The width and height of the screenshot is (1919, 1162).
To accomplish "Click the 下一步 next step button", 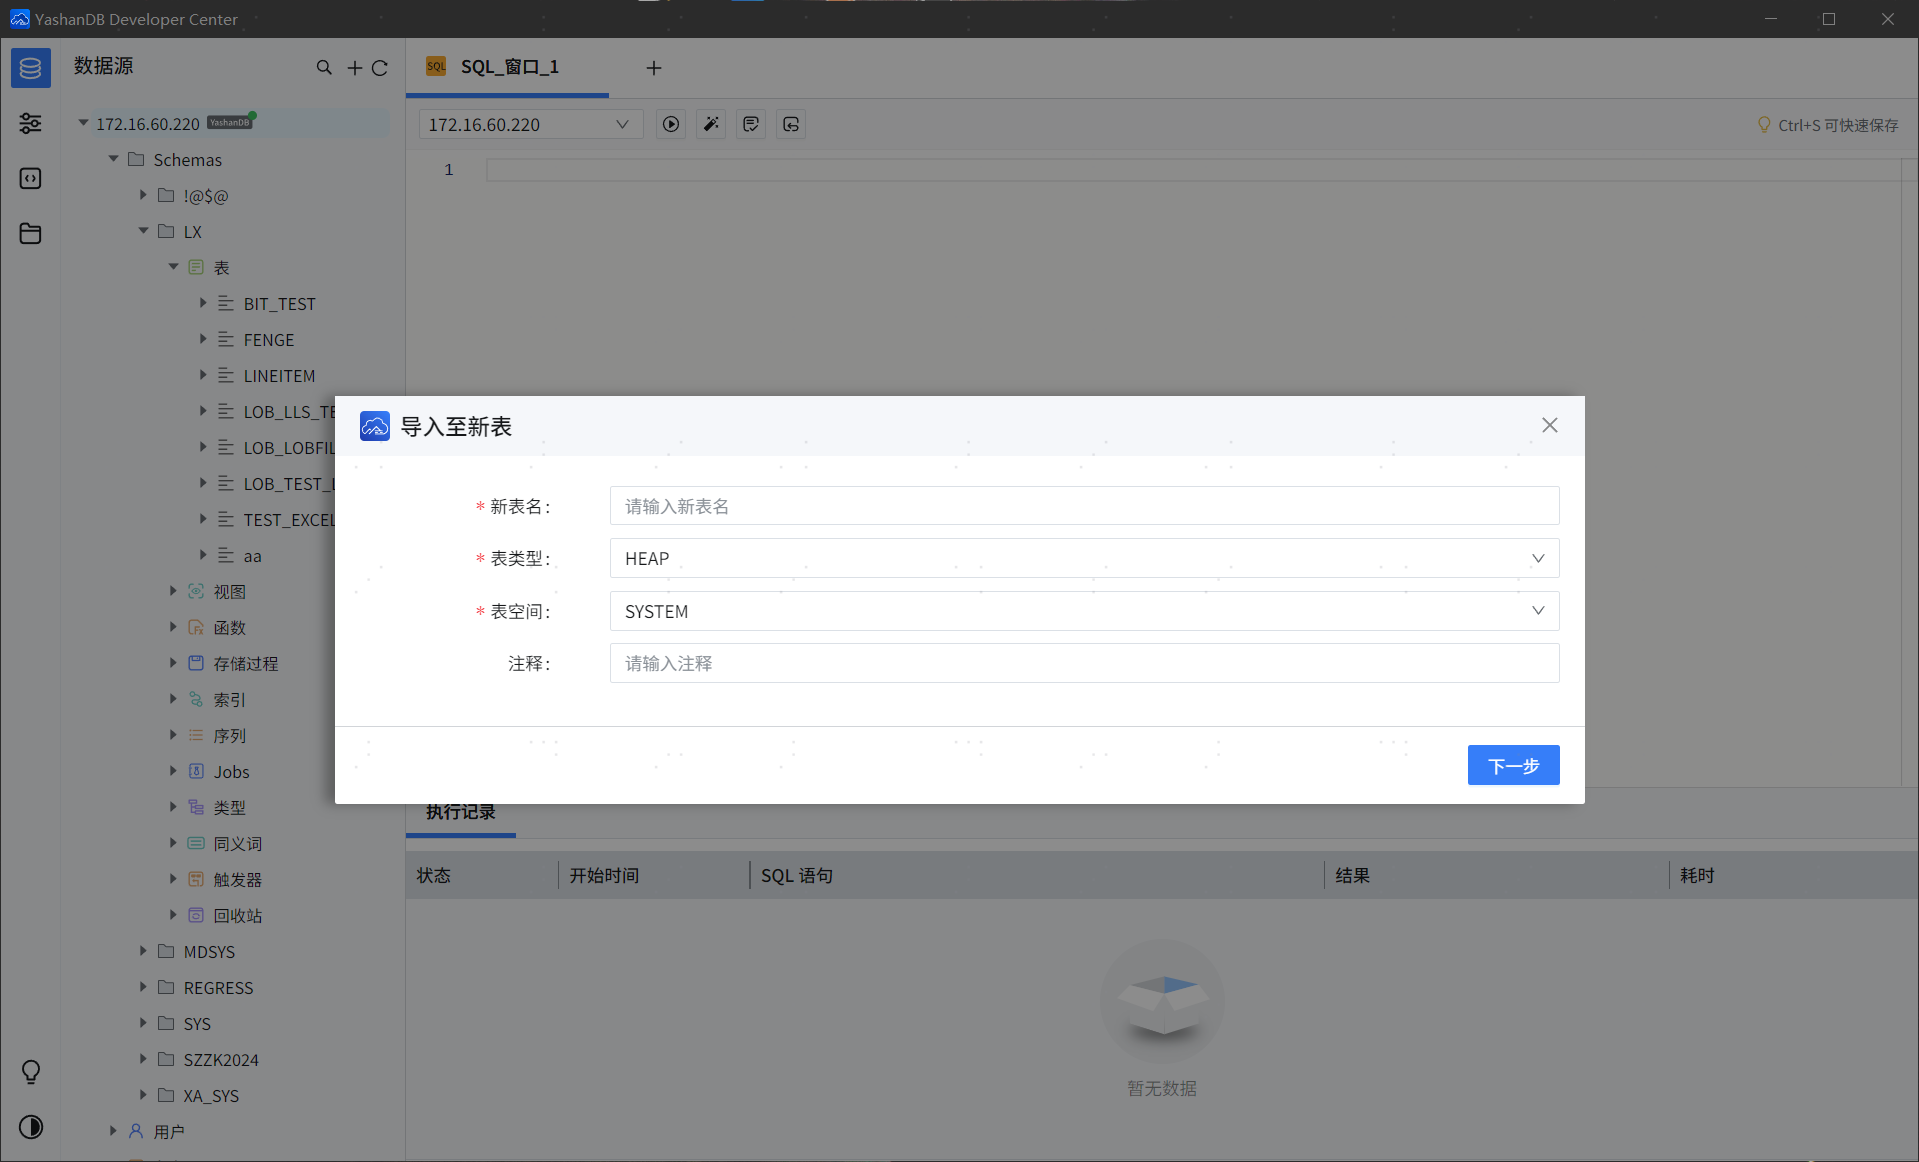I will 1512,765.
